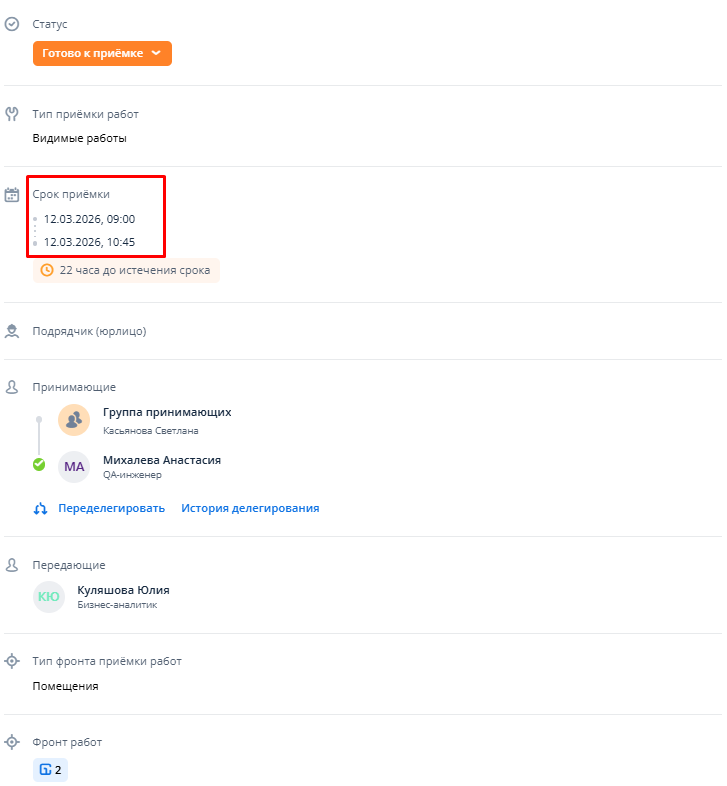This screenshot has width=727, height=786.
Task: Click the Переделегировать link
Action: click(x=111, y=508)
